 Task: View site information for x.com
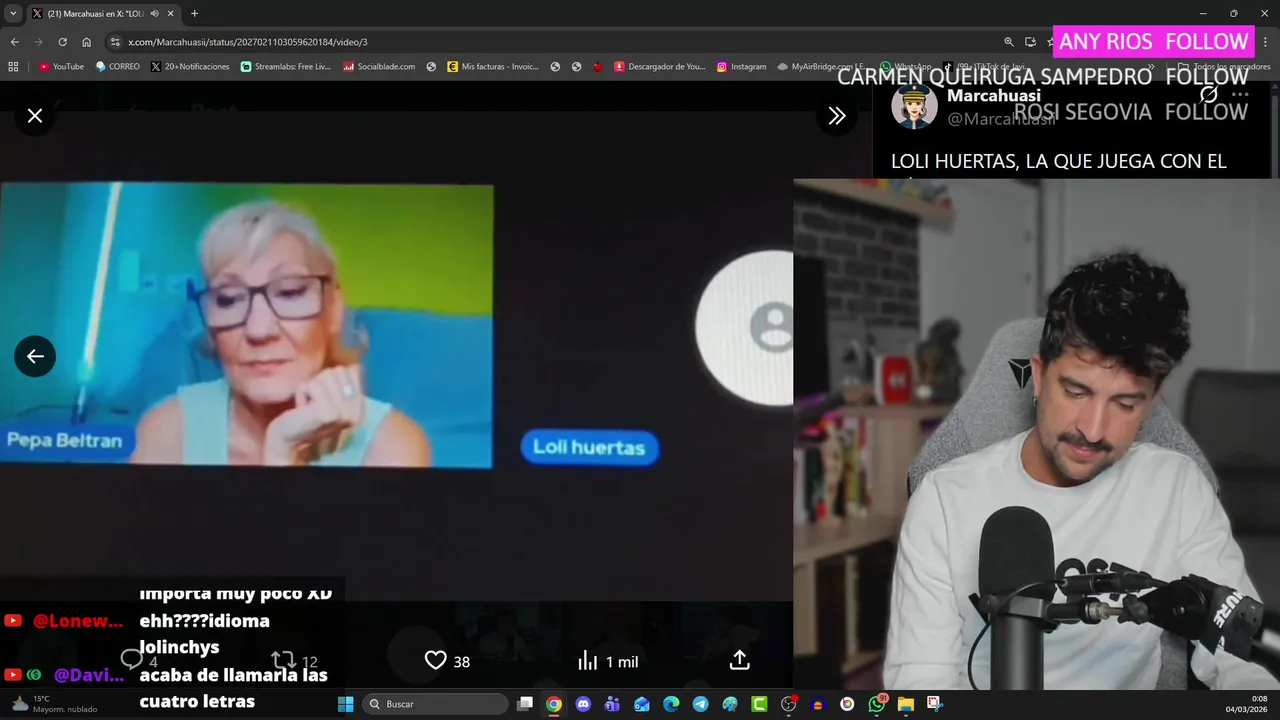coord(115,42)
